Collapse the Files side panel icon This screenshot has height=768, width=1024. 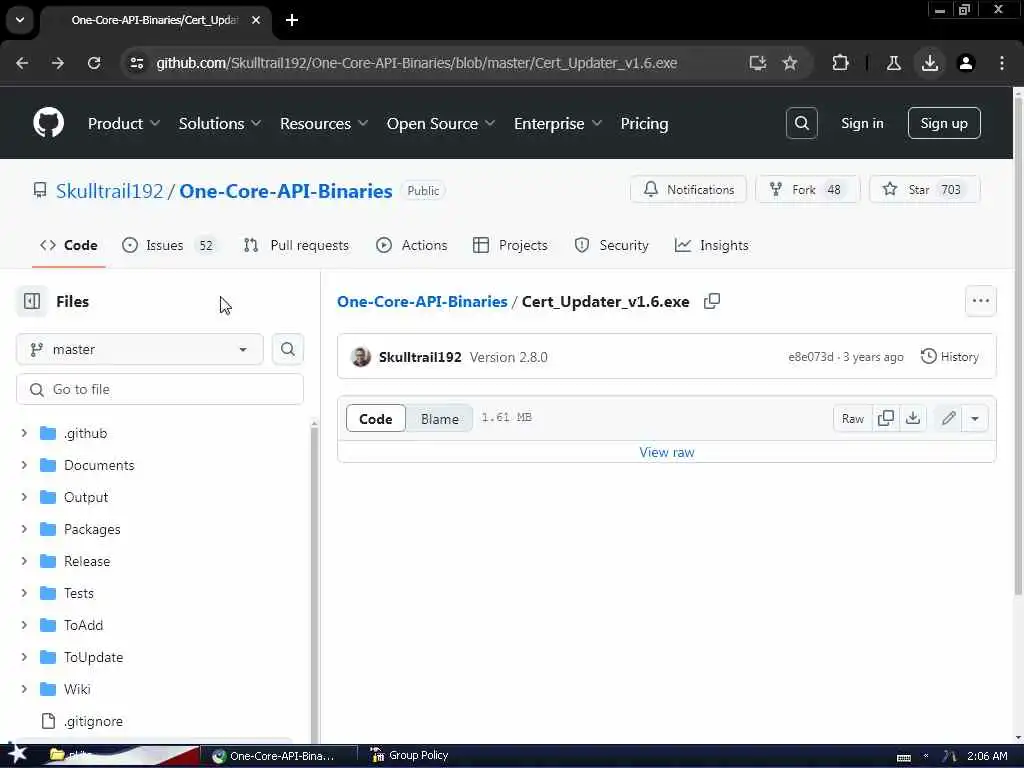click(32, 301)
